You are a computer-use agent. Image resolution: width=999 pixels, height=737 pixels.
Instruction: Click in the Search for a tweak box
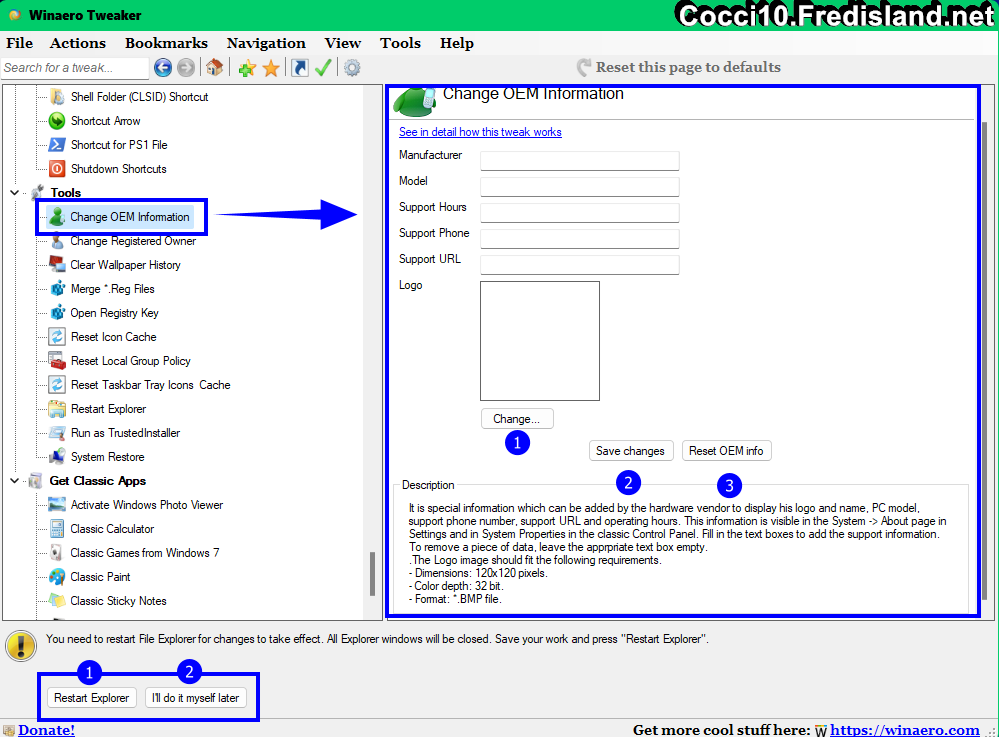[x=75, y=68]
